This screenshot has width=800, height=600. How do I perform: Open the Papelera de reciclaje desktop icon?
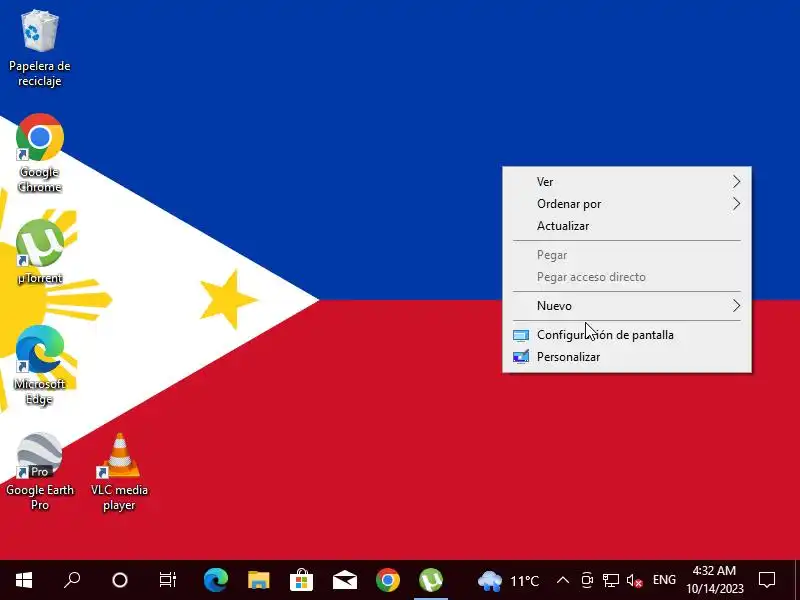pyautogui.click(x=40, y=48)
